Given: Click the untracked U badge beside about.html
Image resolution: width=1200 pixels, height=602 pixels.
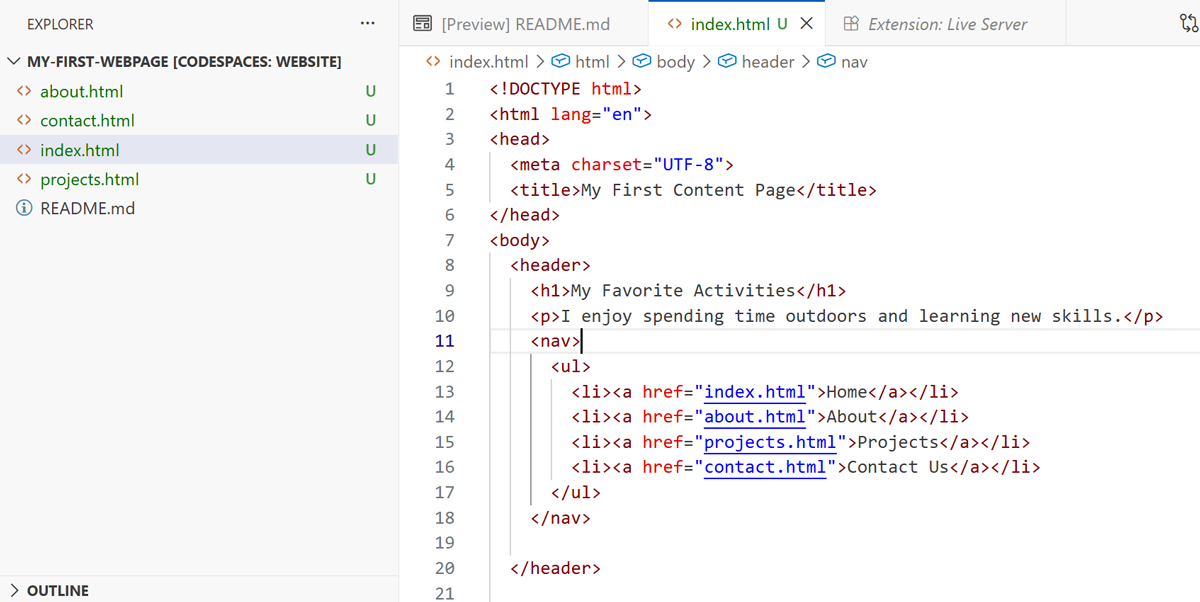Looking at the screenshot, I should [371, 91].
